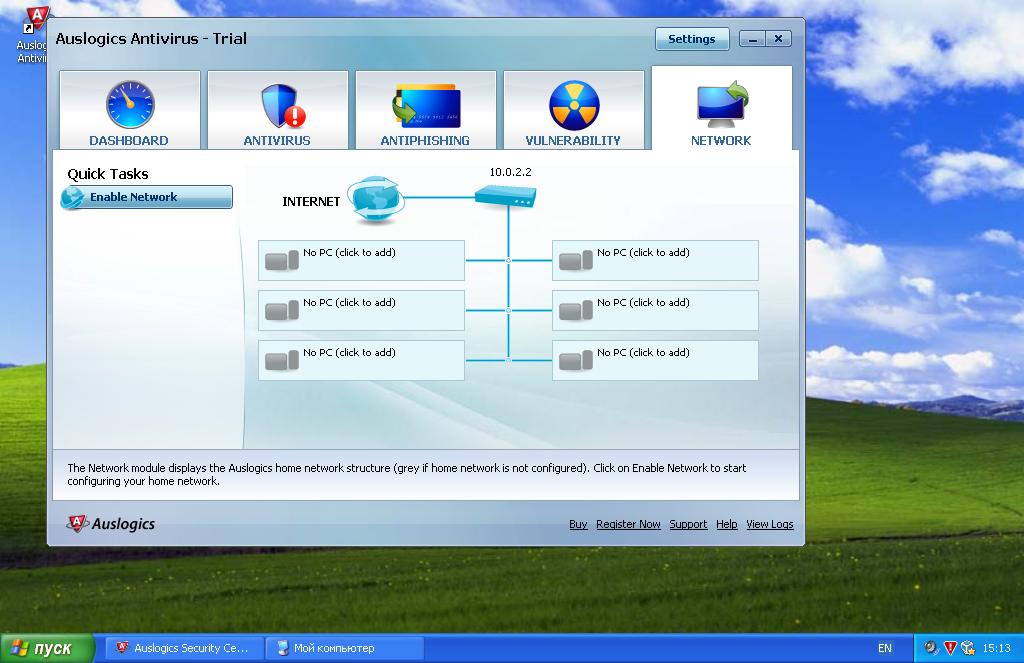Minimize the Auslogics Antivirus window
The height and width of the screenshot is (663, 1024).
coord(752,39)
